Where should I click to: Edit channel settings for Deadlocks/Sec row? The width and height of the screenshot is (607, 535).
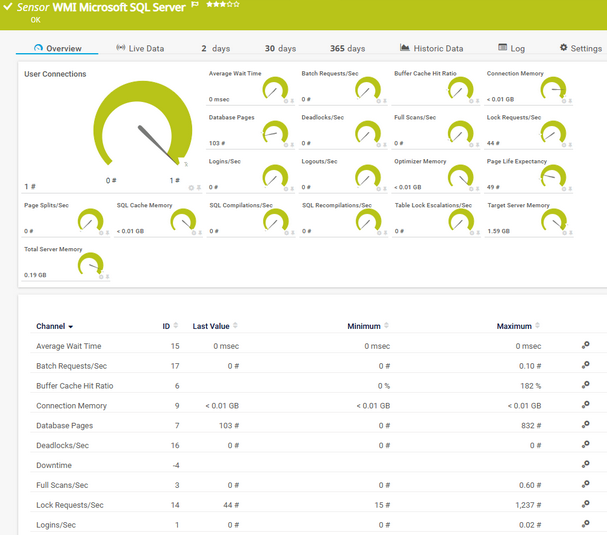585,444
